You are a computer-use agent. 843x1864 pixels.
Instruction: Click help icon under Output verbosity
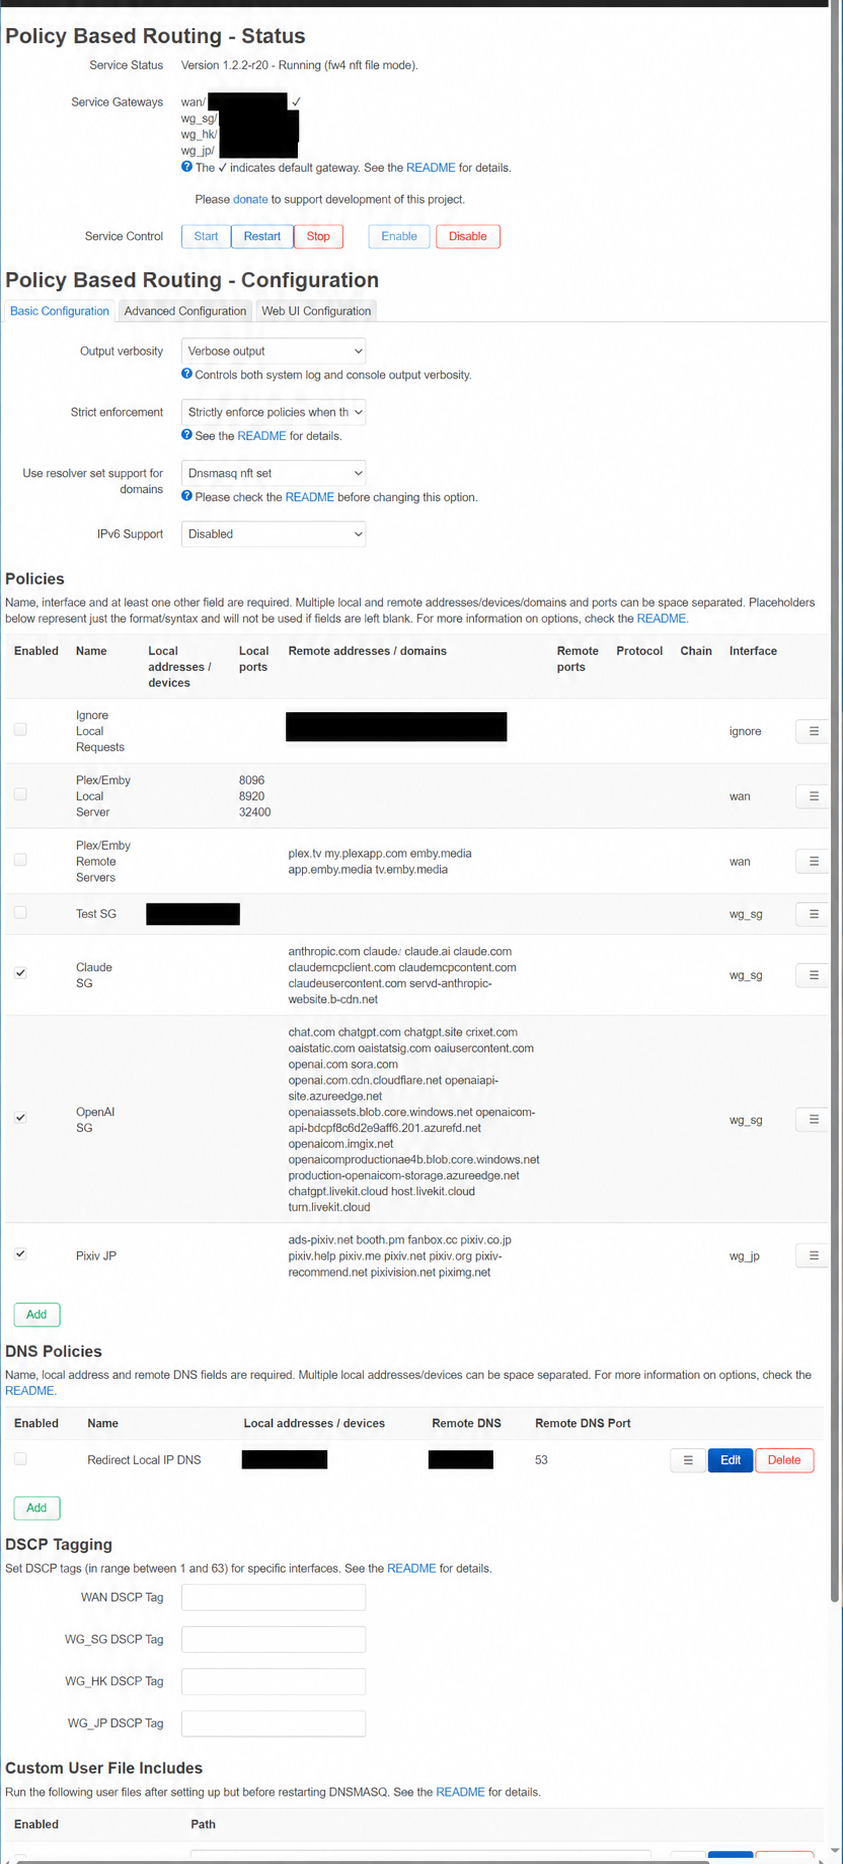point(187,374)
